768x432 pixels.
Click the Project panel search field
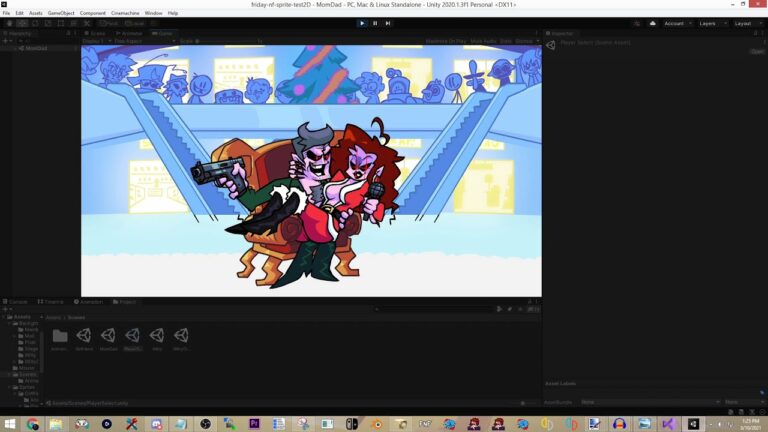coord(432,309)
